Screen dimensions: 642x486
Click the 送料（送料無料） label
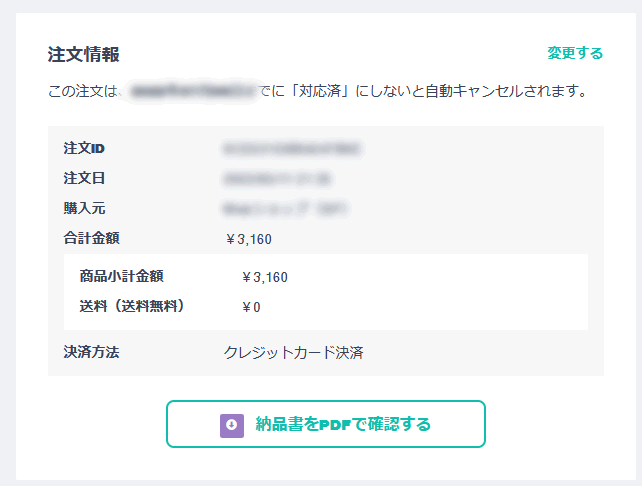coord(132,306)
